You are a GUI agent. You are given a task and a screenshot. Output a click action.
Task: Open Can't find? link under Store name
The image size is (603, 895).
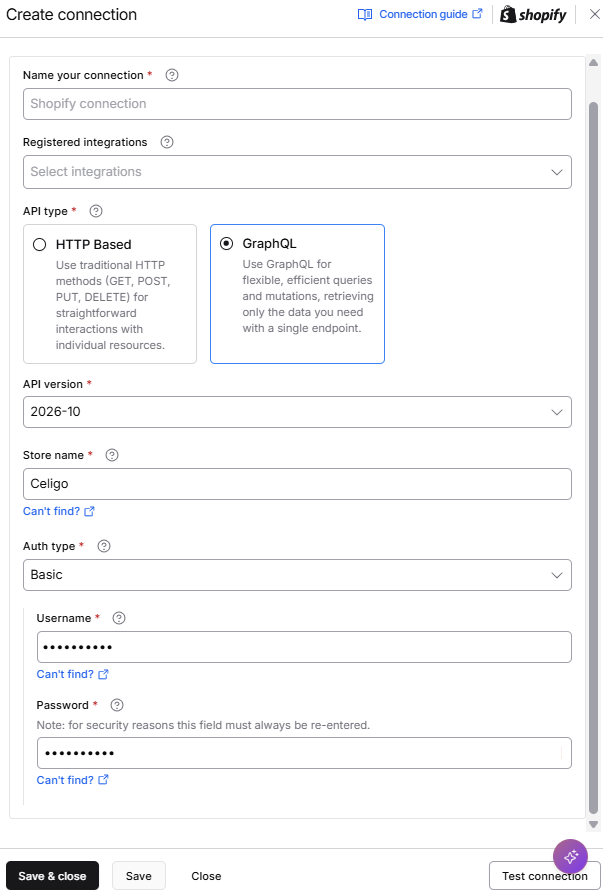pos(58,511)
